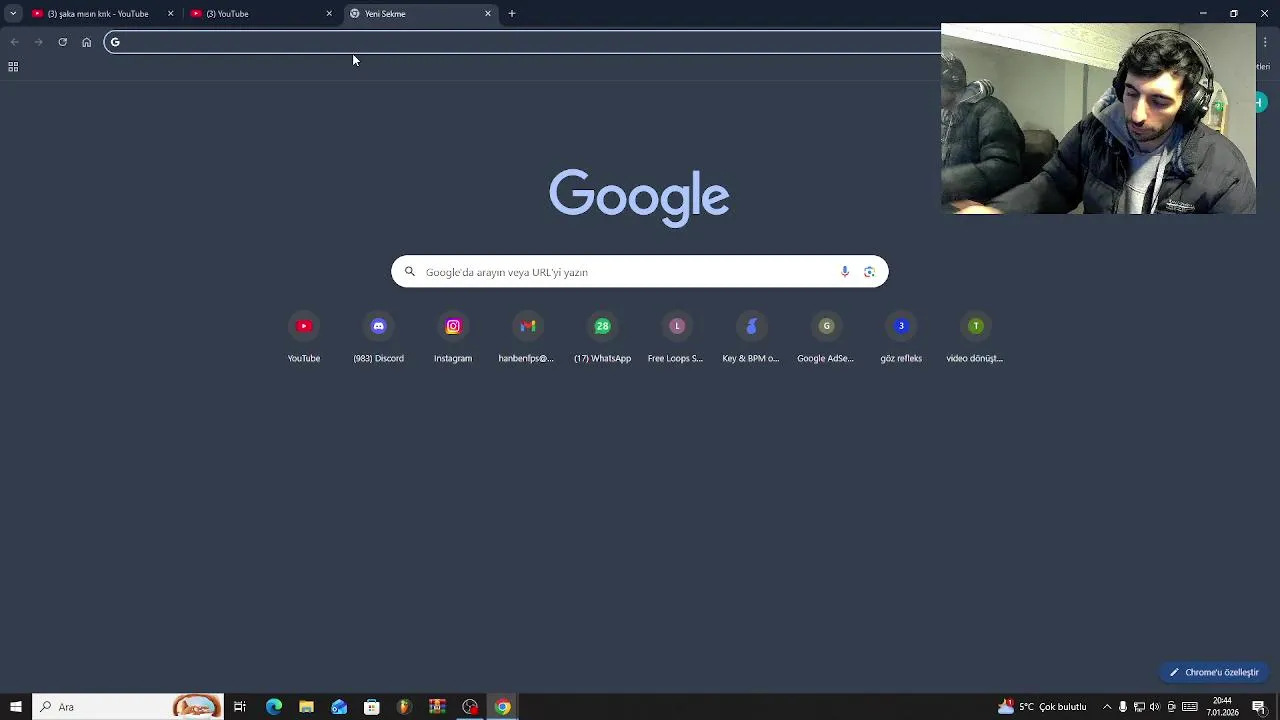This screenshot has width=1280, height=720.
Task: Click the Chrome'u özelleştir button
Action: click(x=1214, y=672)
